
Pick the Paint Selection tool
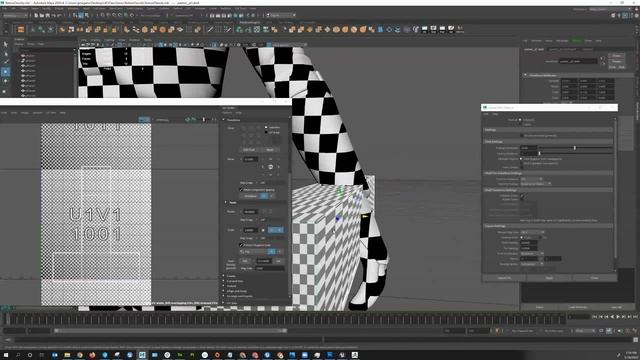[5, 62]
